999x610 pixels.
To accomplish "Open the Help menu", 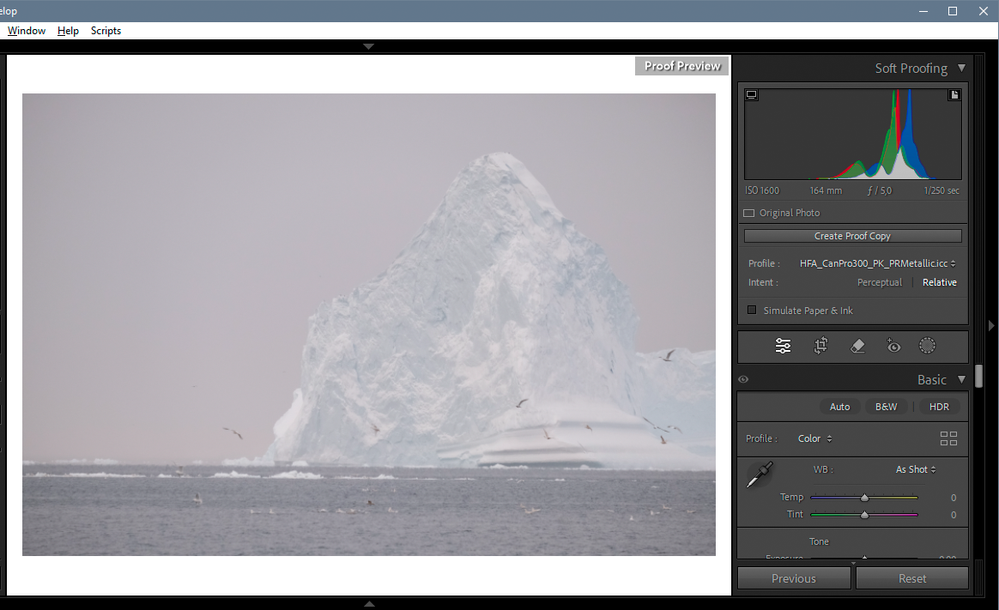I will point(68,31).
